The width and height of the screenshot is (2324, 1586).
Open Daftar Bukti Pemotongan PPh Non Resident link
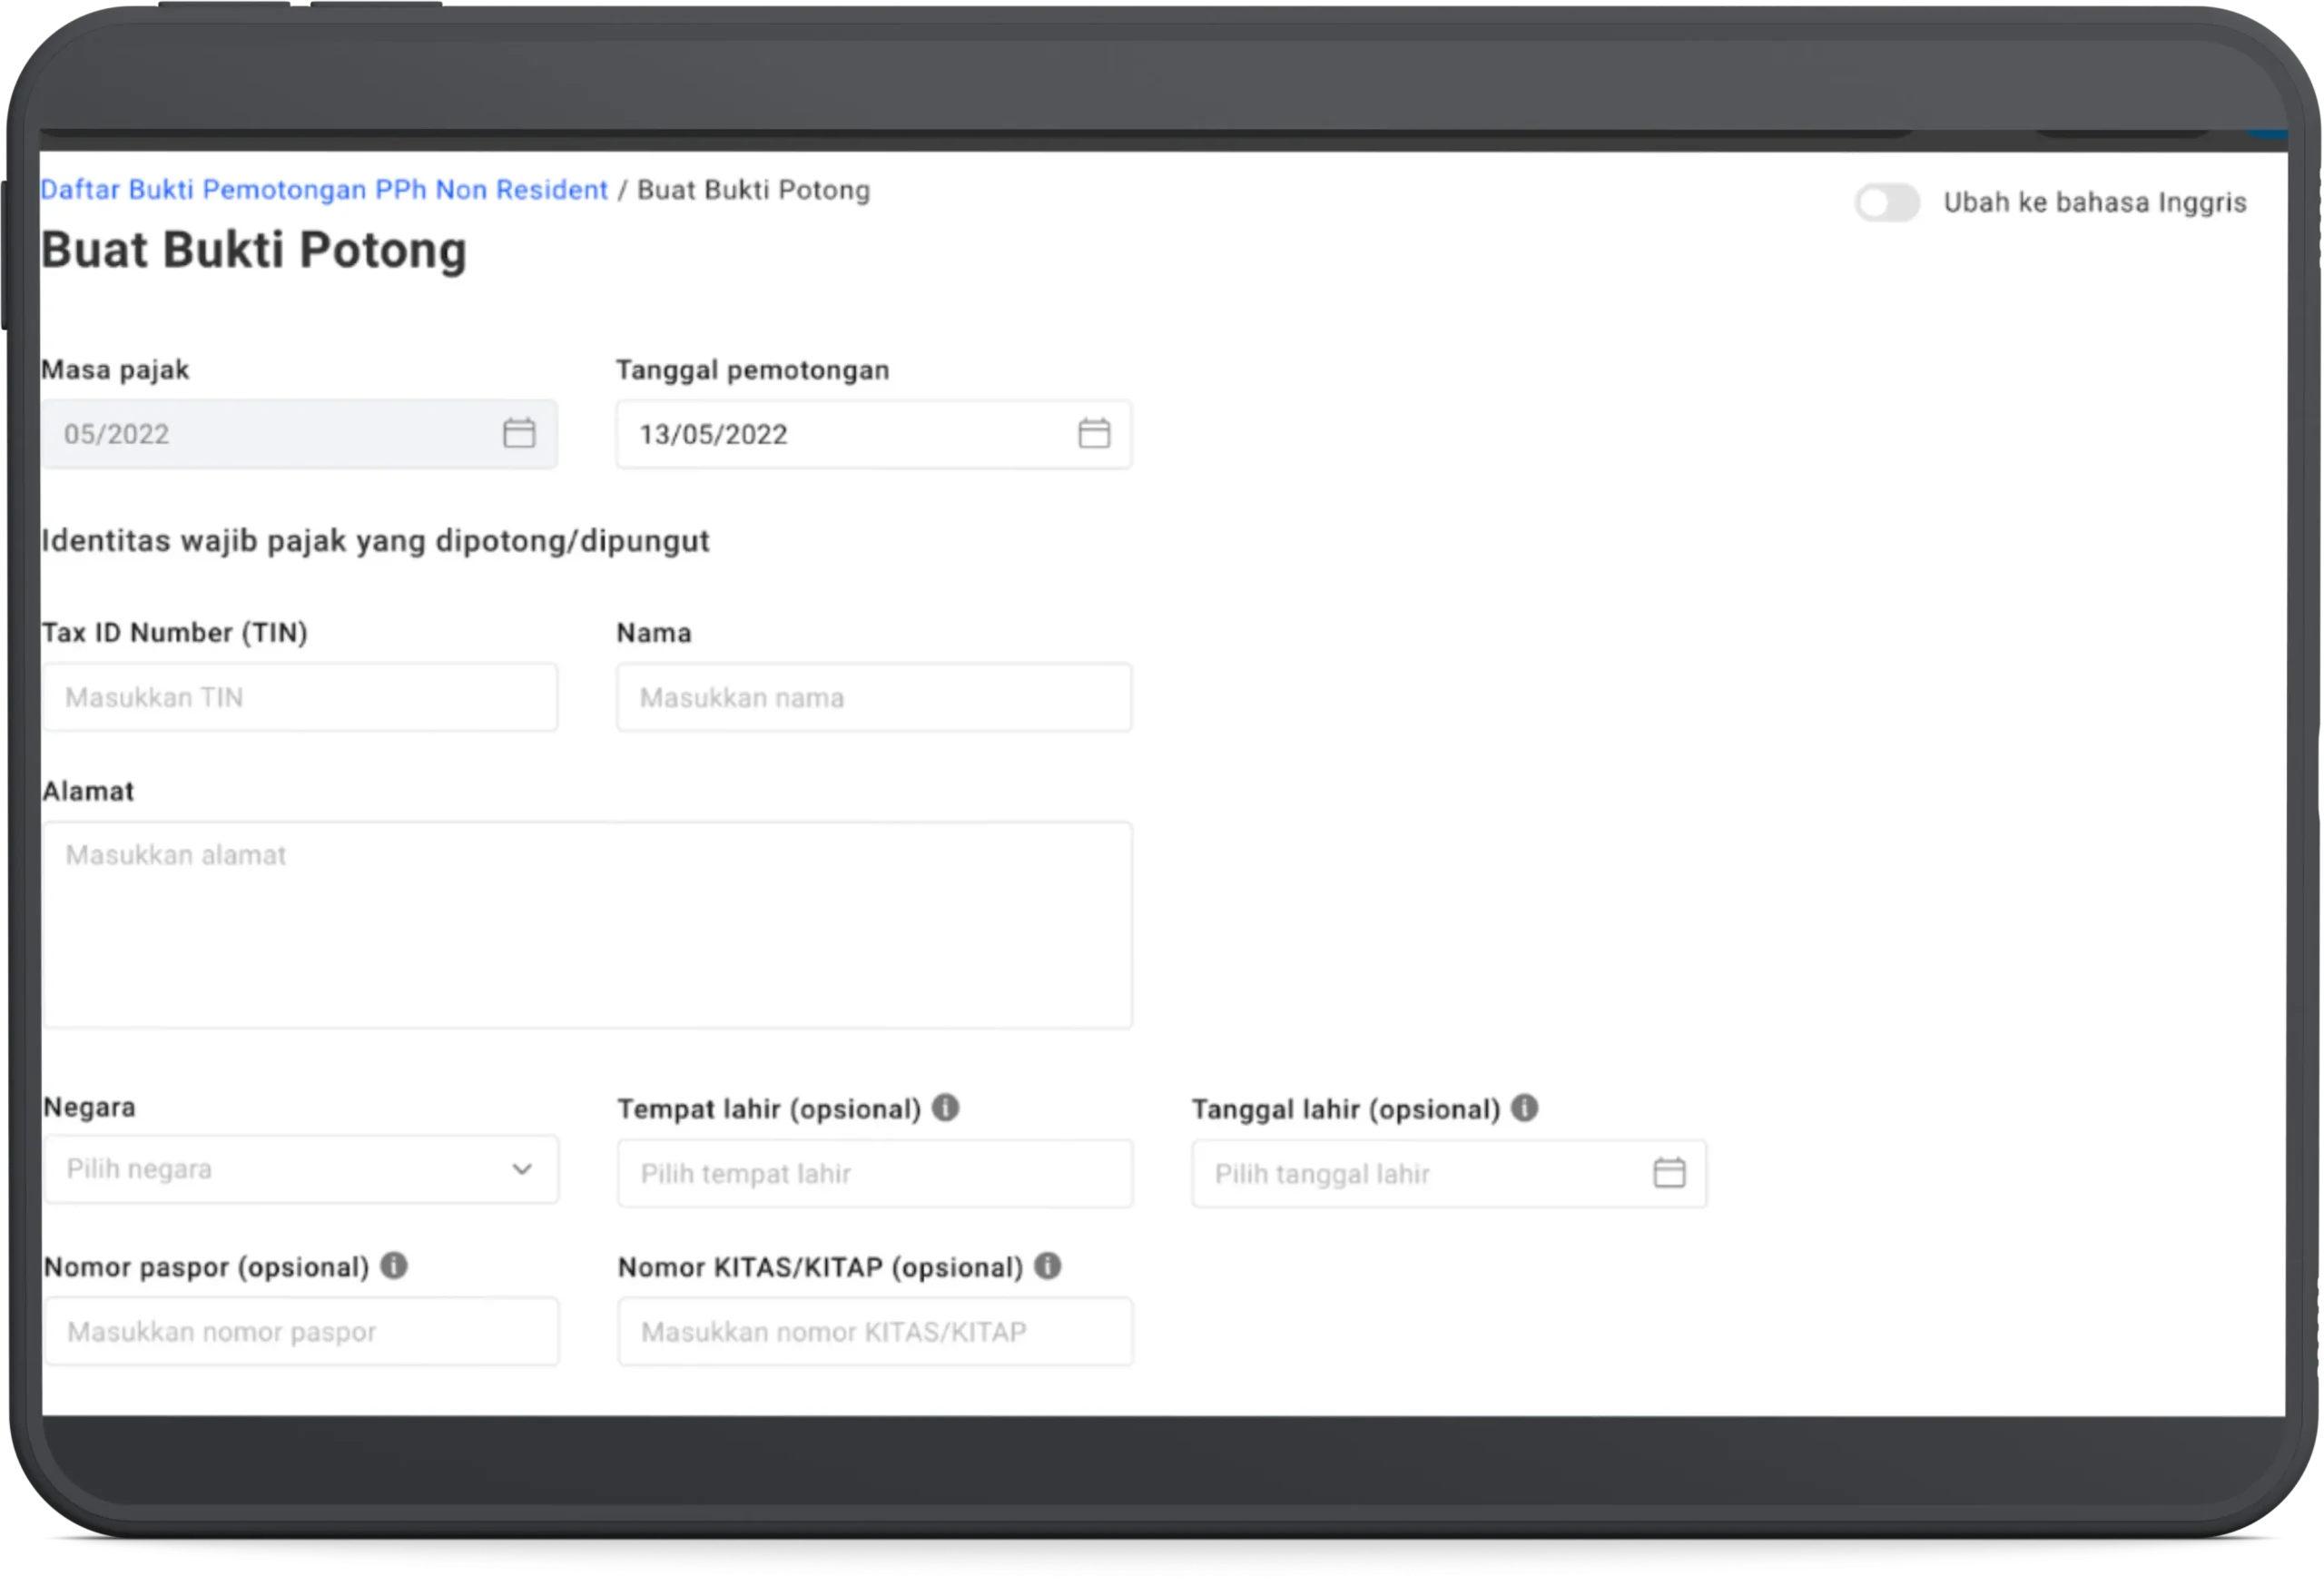tap(324, 190)
